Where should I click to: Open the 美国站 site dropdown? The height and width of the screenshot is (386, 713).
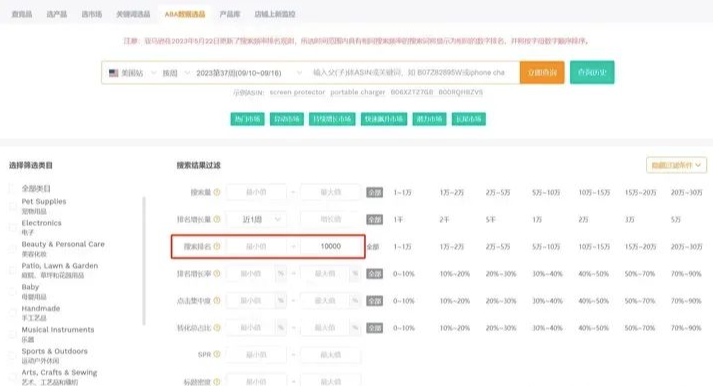click(x=132, y=73)
